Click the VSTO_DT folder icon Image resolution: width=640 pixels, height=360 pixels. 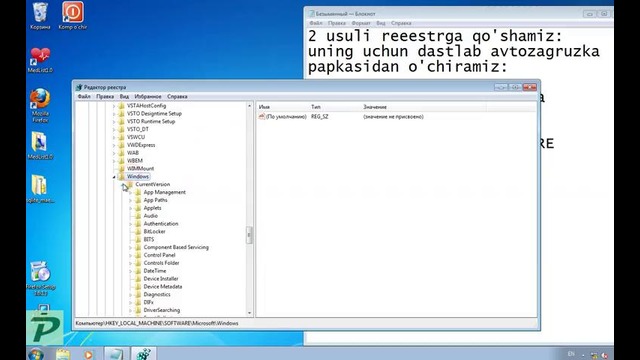121,129
